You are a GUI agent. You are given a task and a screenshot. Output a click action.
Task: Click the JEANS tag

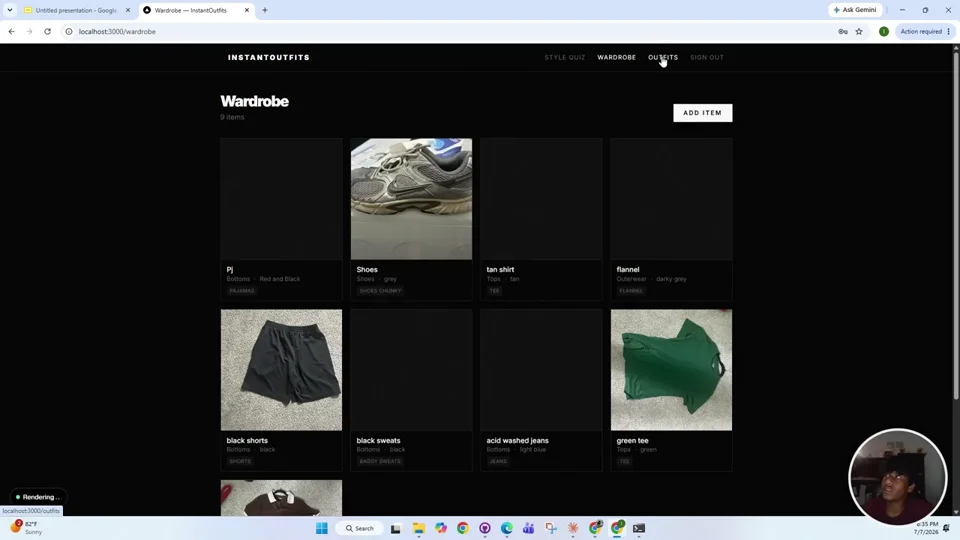[498, 461]
